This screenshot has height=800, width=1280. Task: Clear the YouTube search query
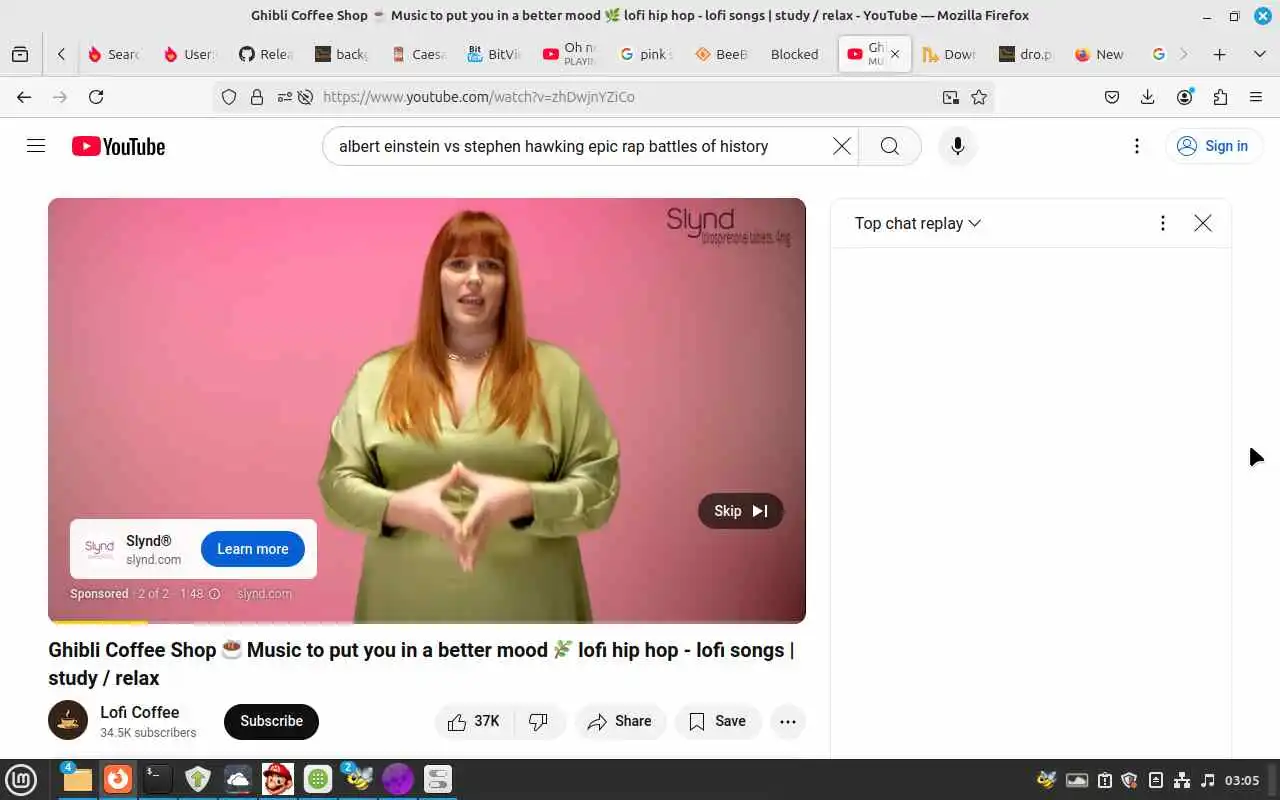pos(842,146)
